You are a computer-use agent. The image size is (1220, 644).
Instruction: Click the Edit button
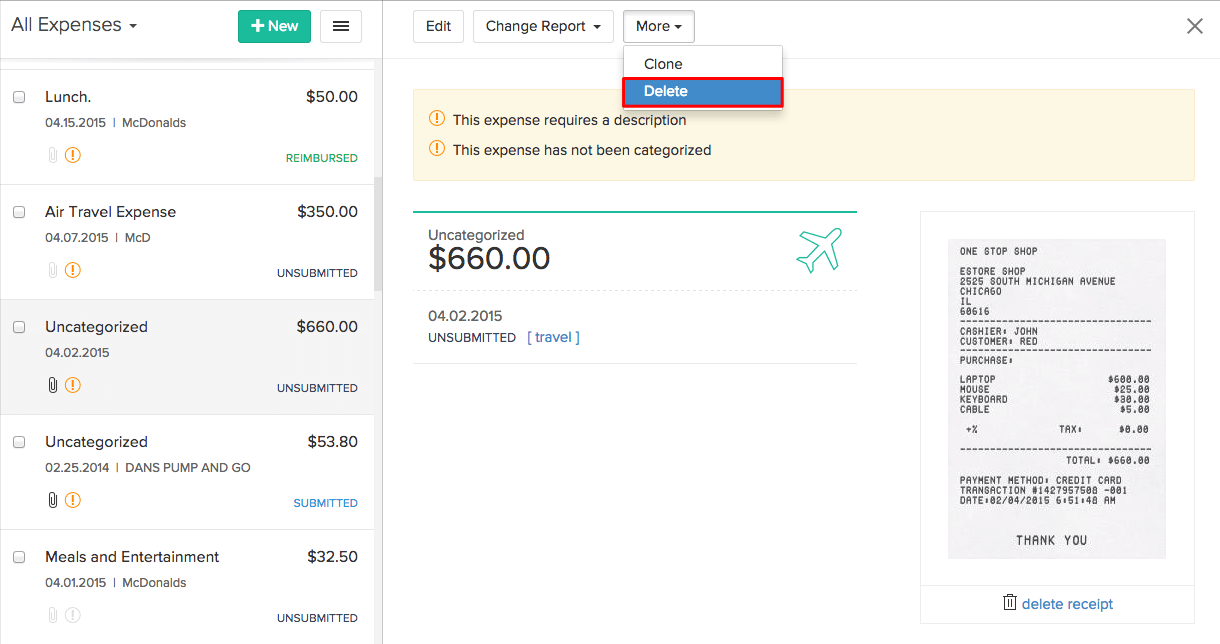pyautogui.click(x=438, y=26)
